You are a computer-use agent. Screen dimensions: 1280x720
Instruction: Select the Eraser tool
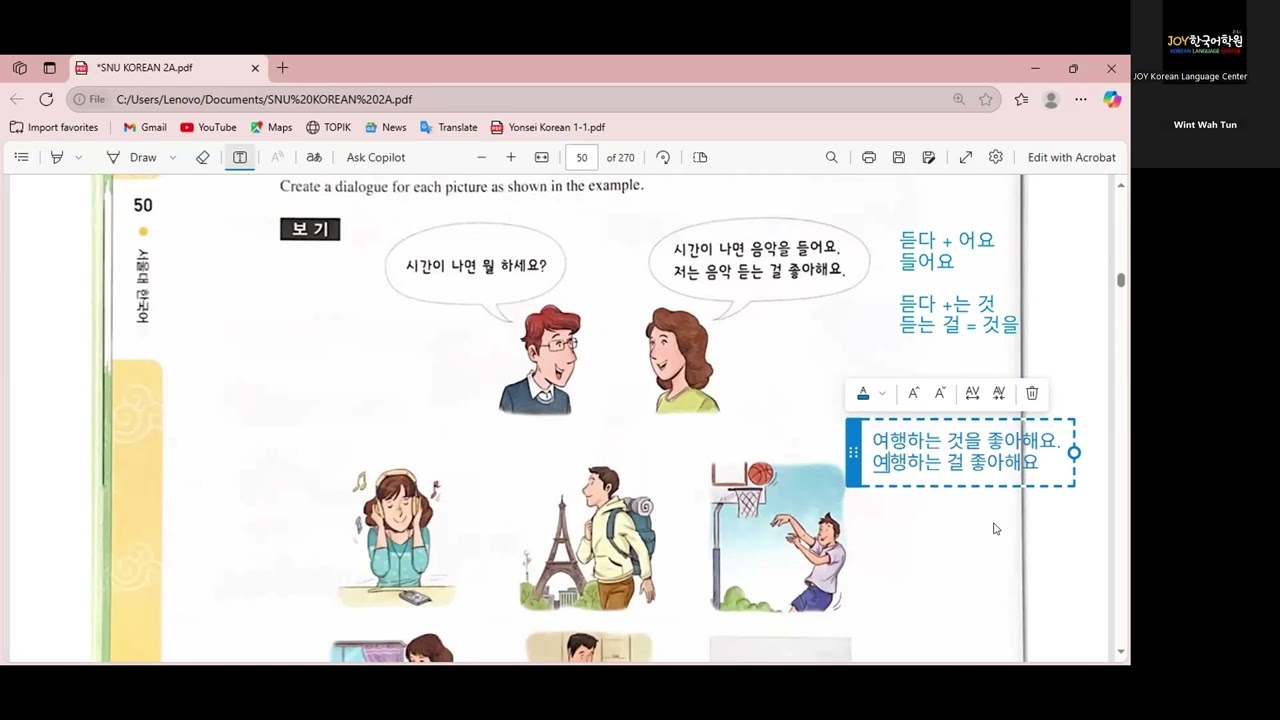tap(203, 157)
